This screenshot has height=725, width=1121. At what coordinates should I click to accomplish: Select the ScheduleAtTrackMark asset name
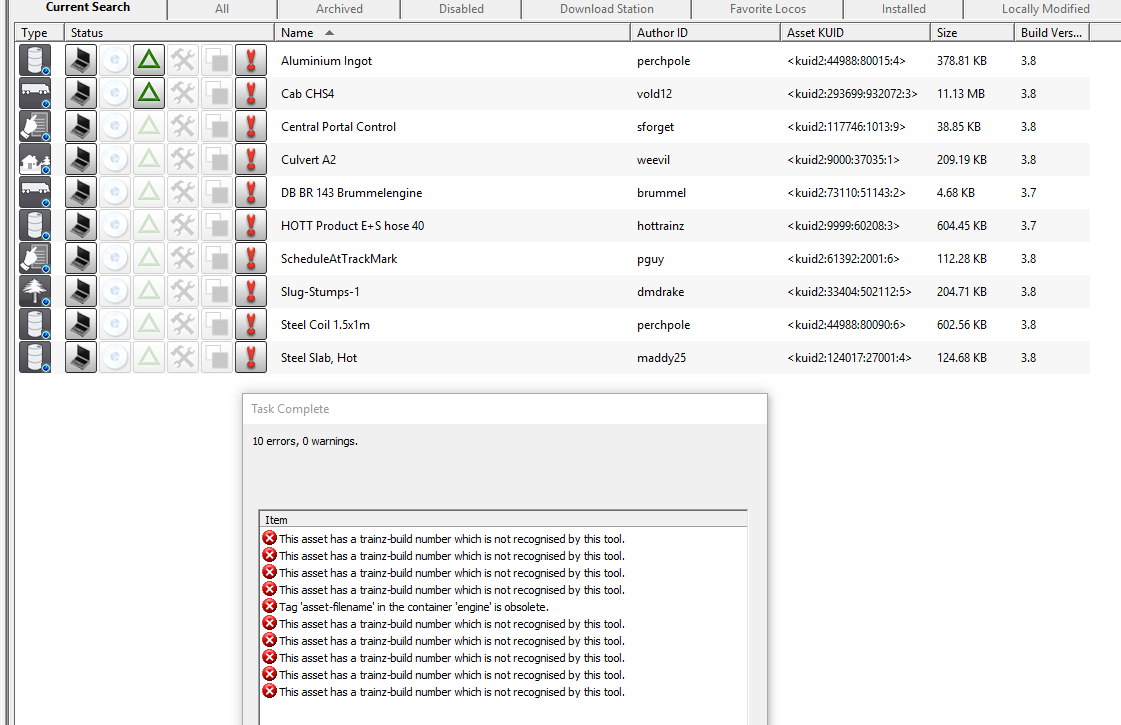pyautogui.click(x=339, y=259)
